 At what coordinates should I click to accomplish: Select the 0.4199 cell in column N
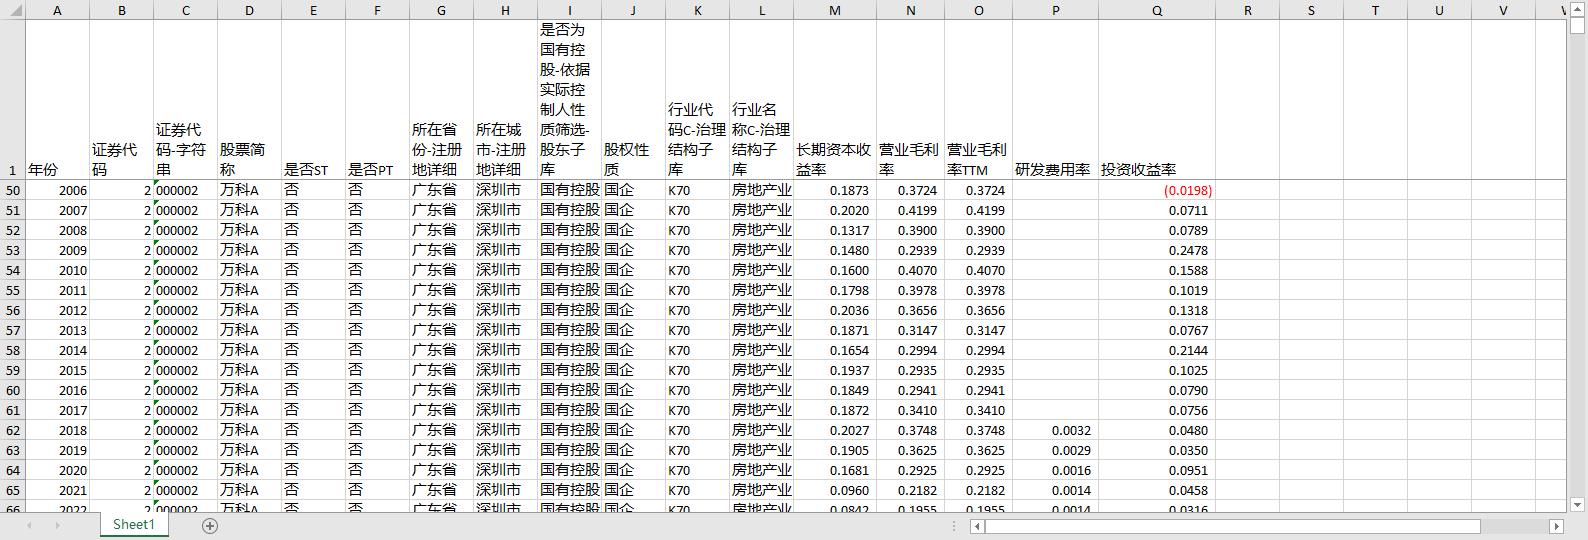(x=910, y=210)
